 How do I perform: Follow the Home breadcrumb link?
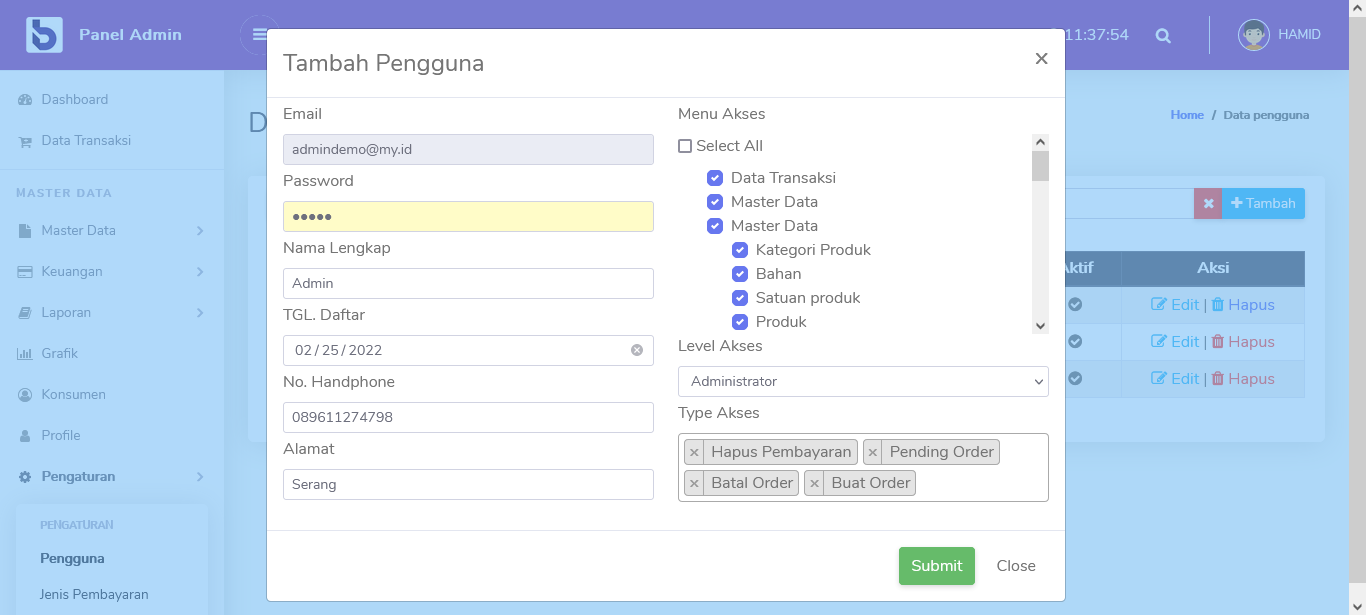click(x=1187, y=115)
